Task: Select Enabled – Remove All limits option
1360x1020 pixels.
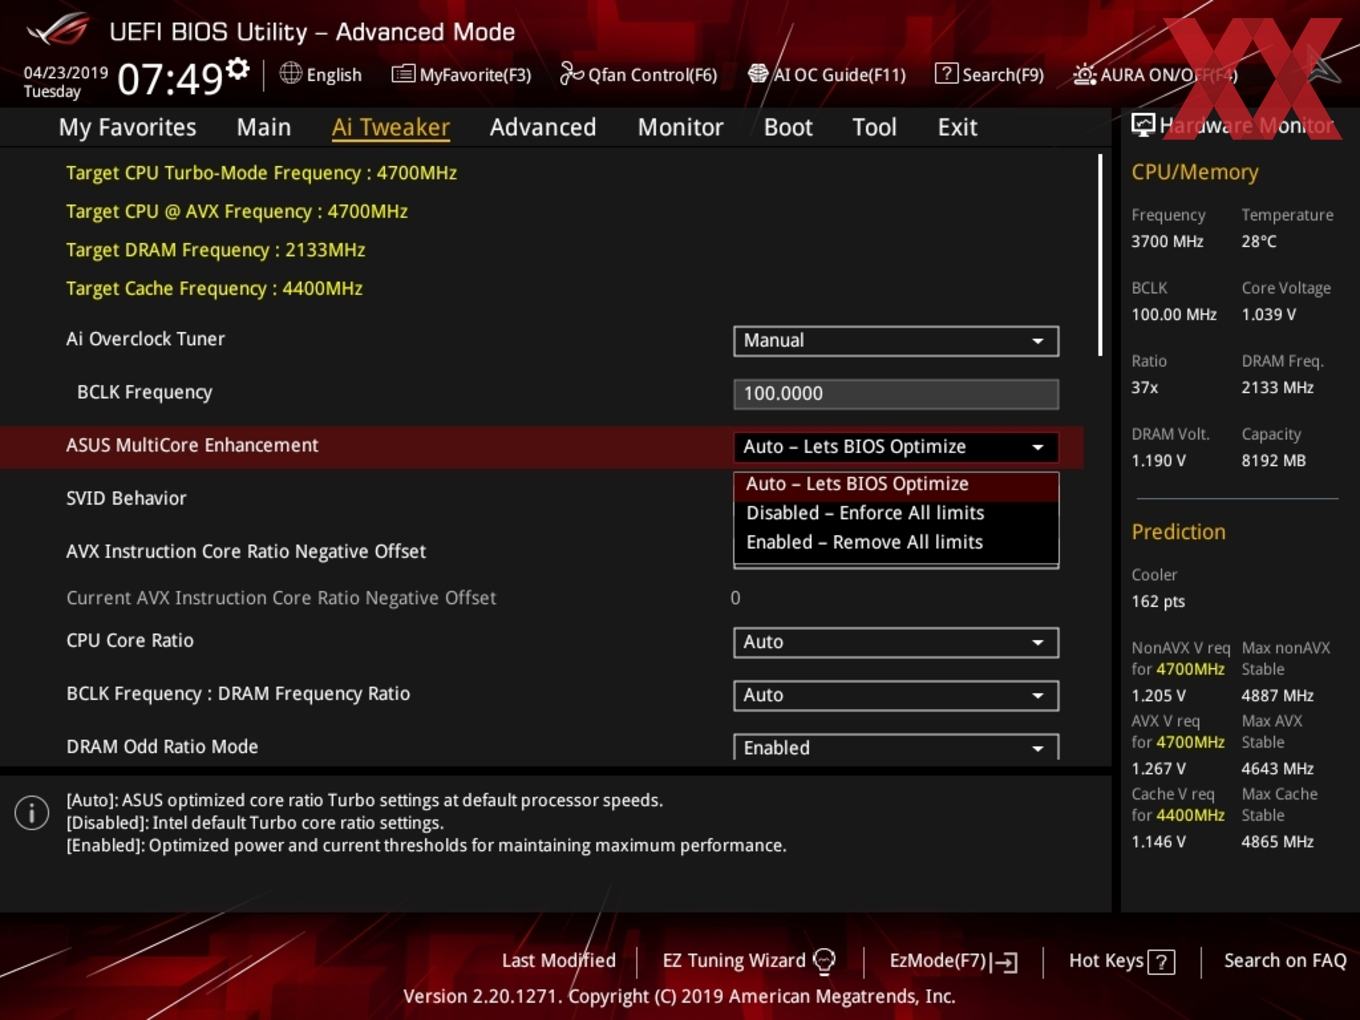Action: [x=896, y=542]
